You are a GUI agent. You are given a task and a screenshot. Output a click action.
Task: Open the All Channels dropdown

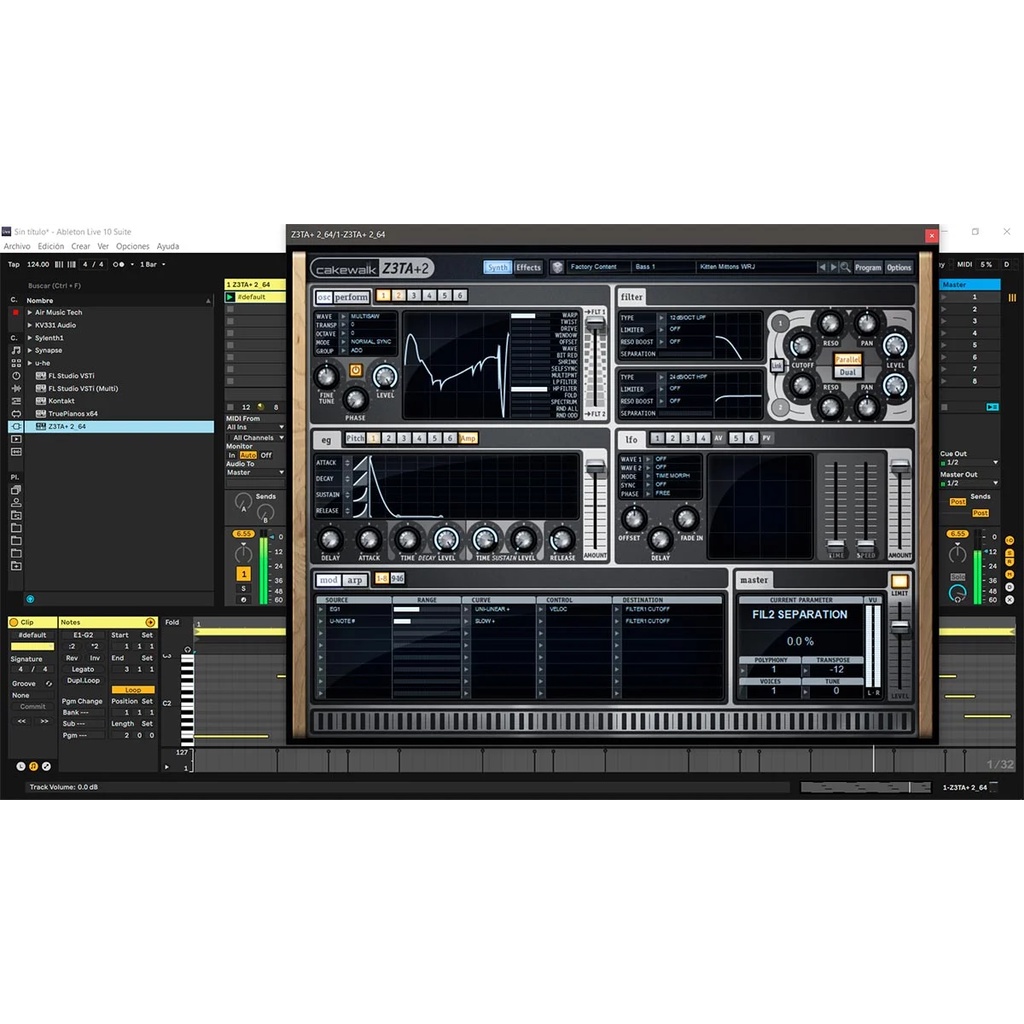pos(255,438)
